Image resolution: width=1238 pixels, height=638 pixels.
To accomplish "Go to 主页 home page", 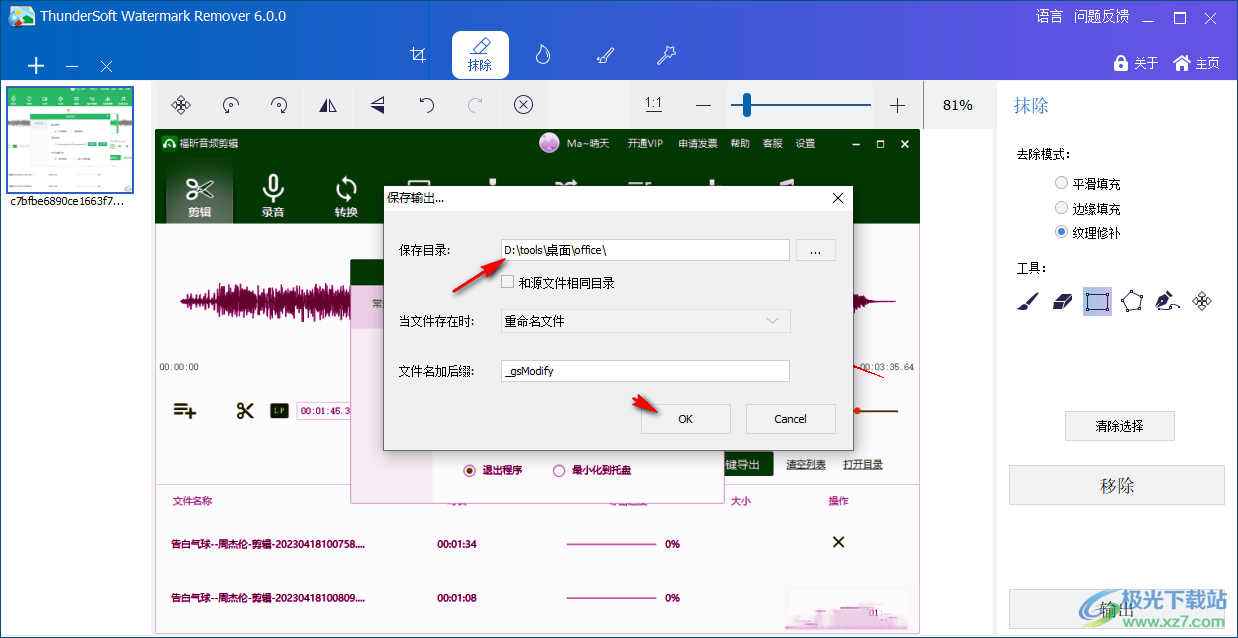I will (x=1196, y=63).
